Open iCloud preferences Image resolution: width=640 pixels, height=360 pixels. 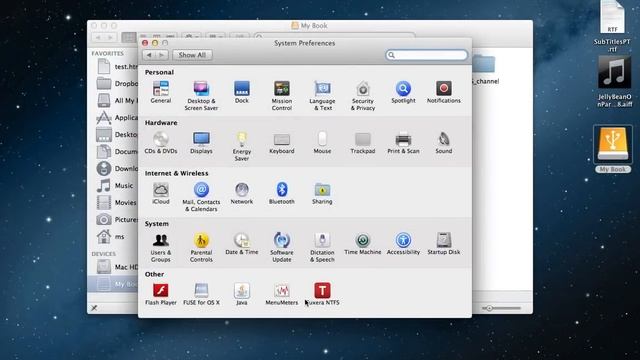(x=161, y=193)
